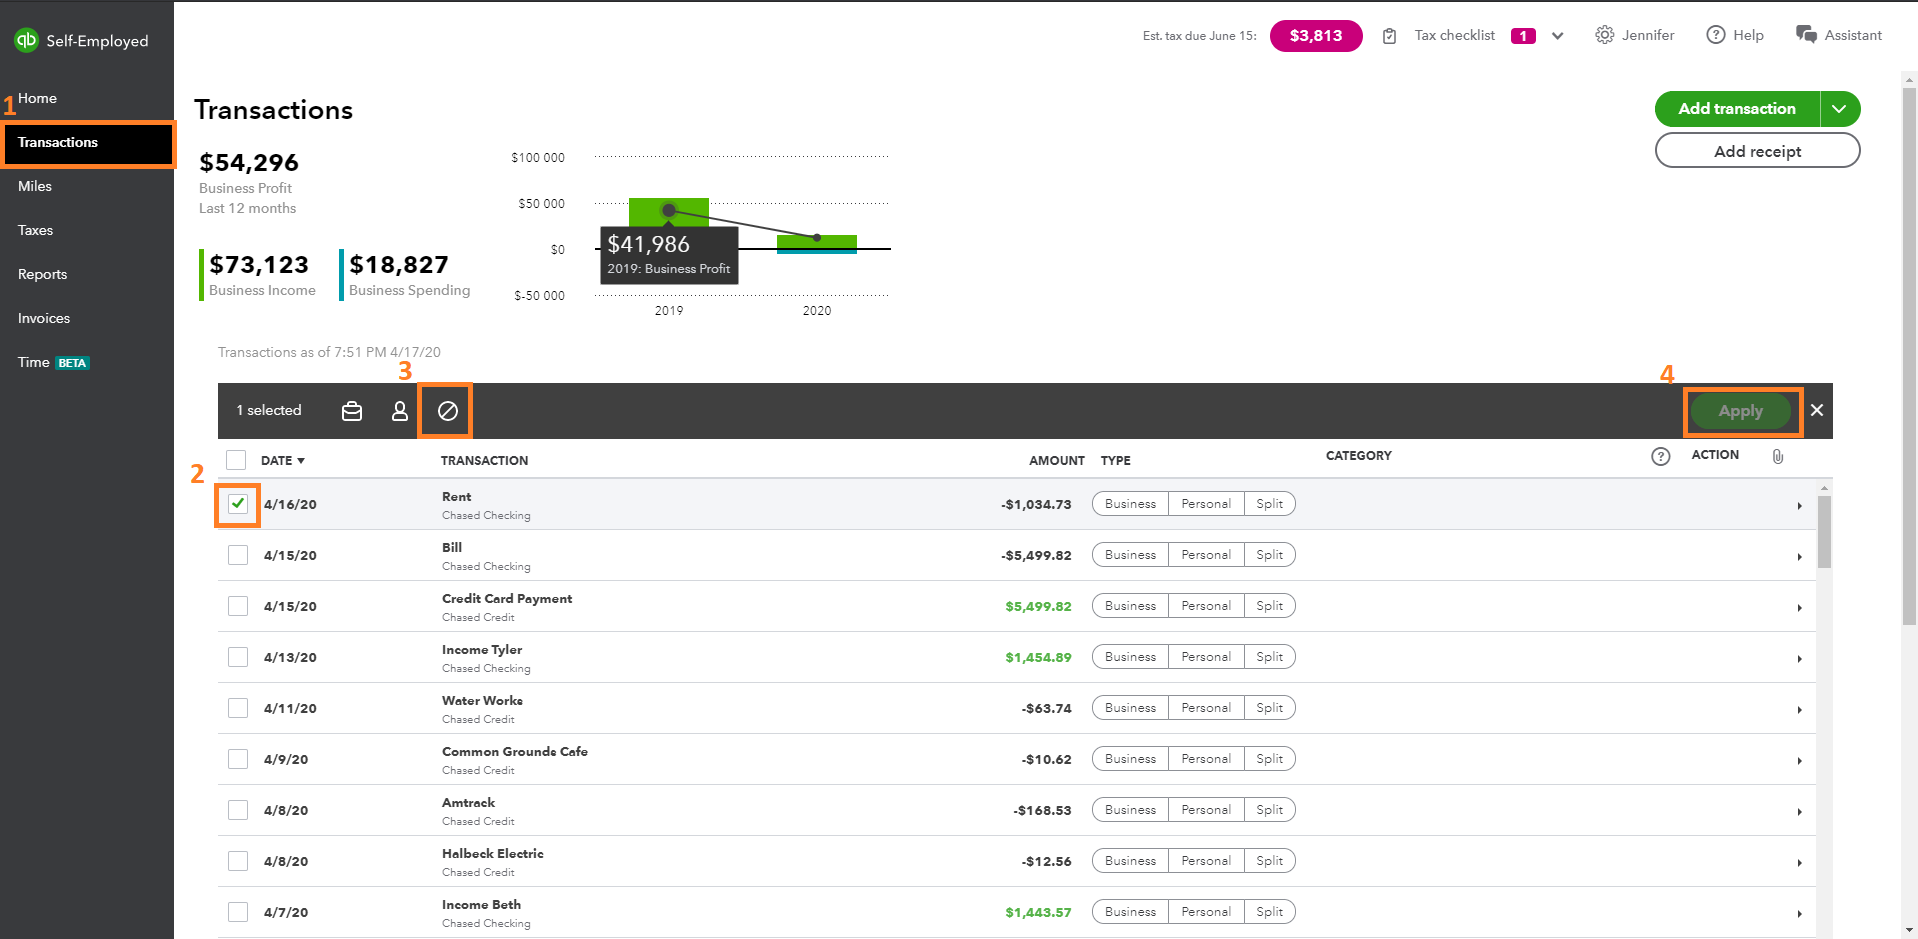Viewport: 1918px width, 939px height.
Task: Click the tax checklist badge showing 1
Action: (1523, 36)
